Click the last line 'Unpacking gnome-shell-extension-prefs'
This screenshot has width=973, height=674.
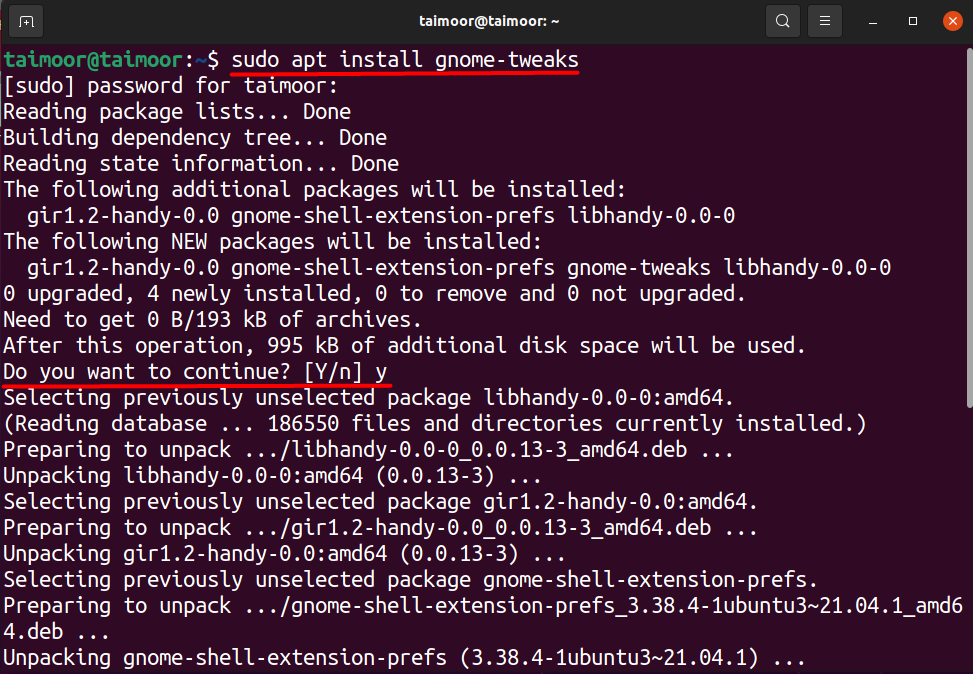click(404, 658)
